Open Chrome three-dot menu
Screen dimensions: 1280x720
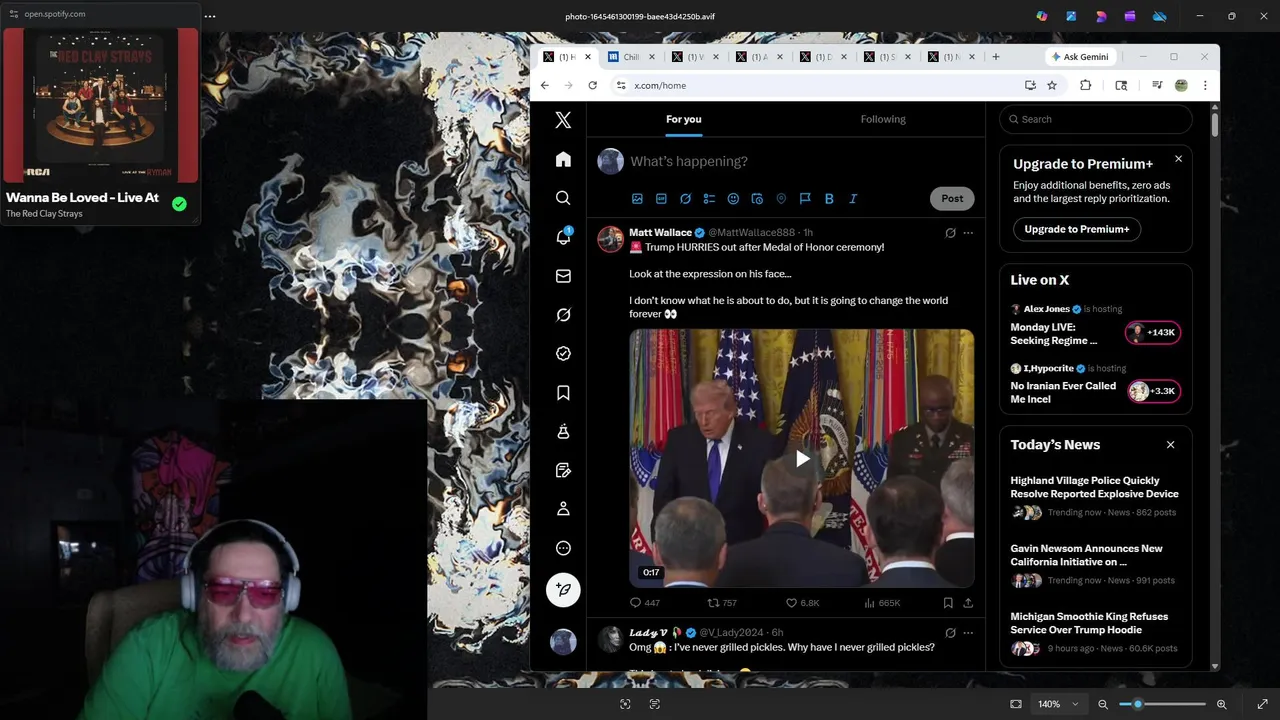point(1205,86)
